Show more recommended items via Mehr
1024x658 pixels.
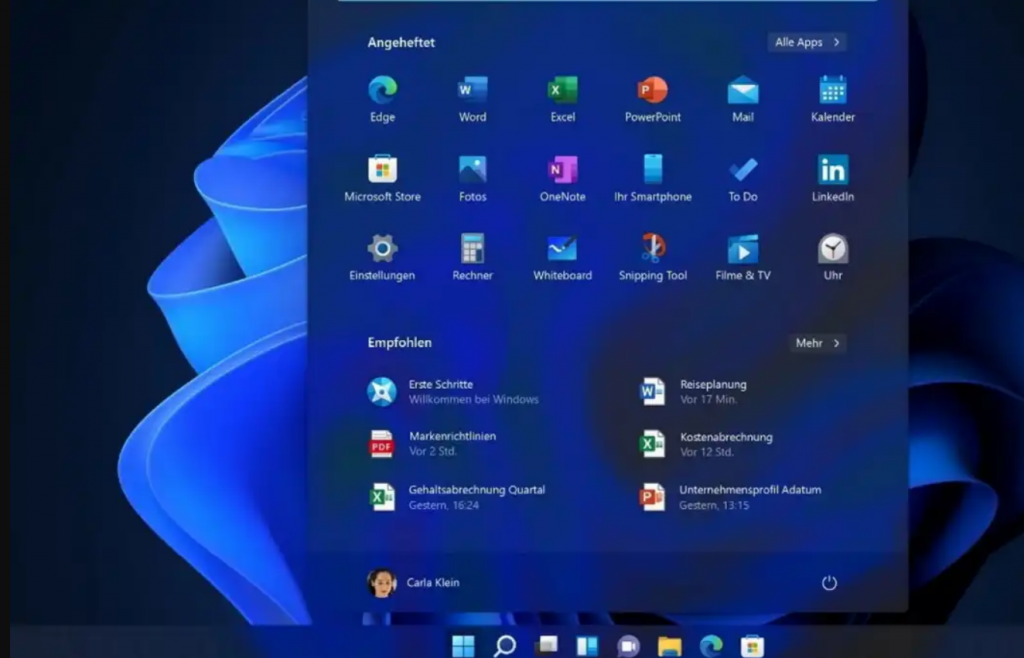point(818,343)
